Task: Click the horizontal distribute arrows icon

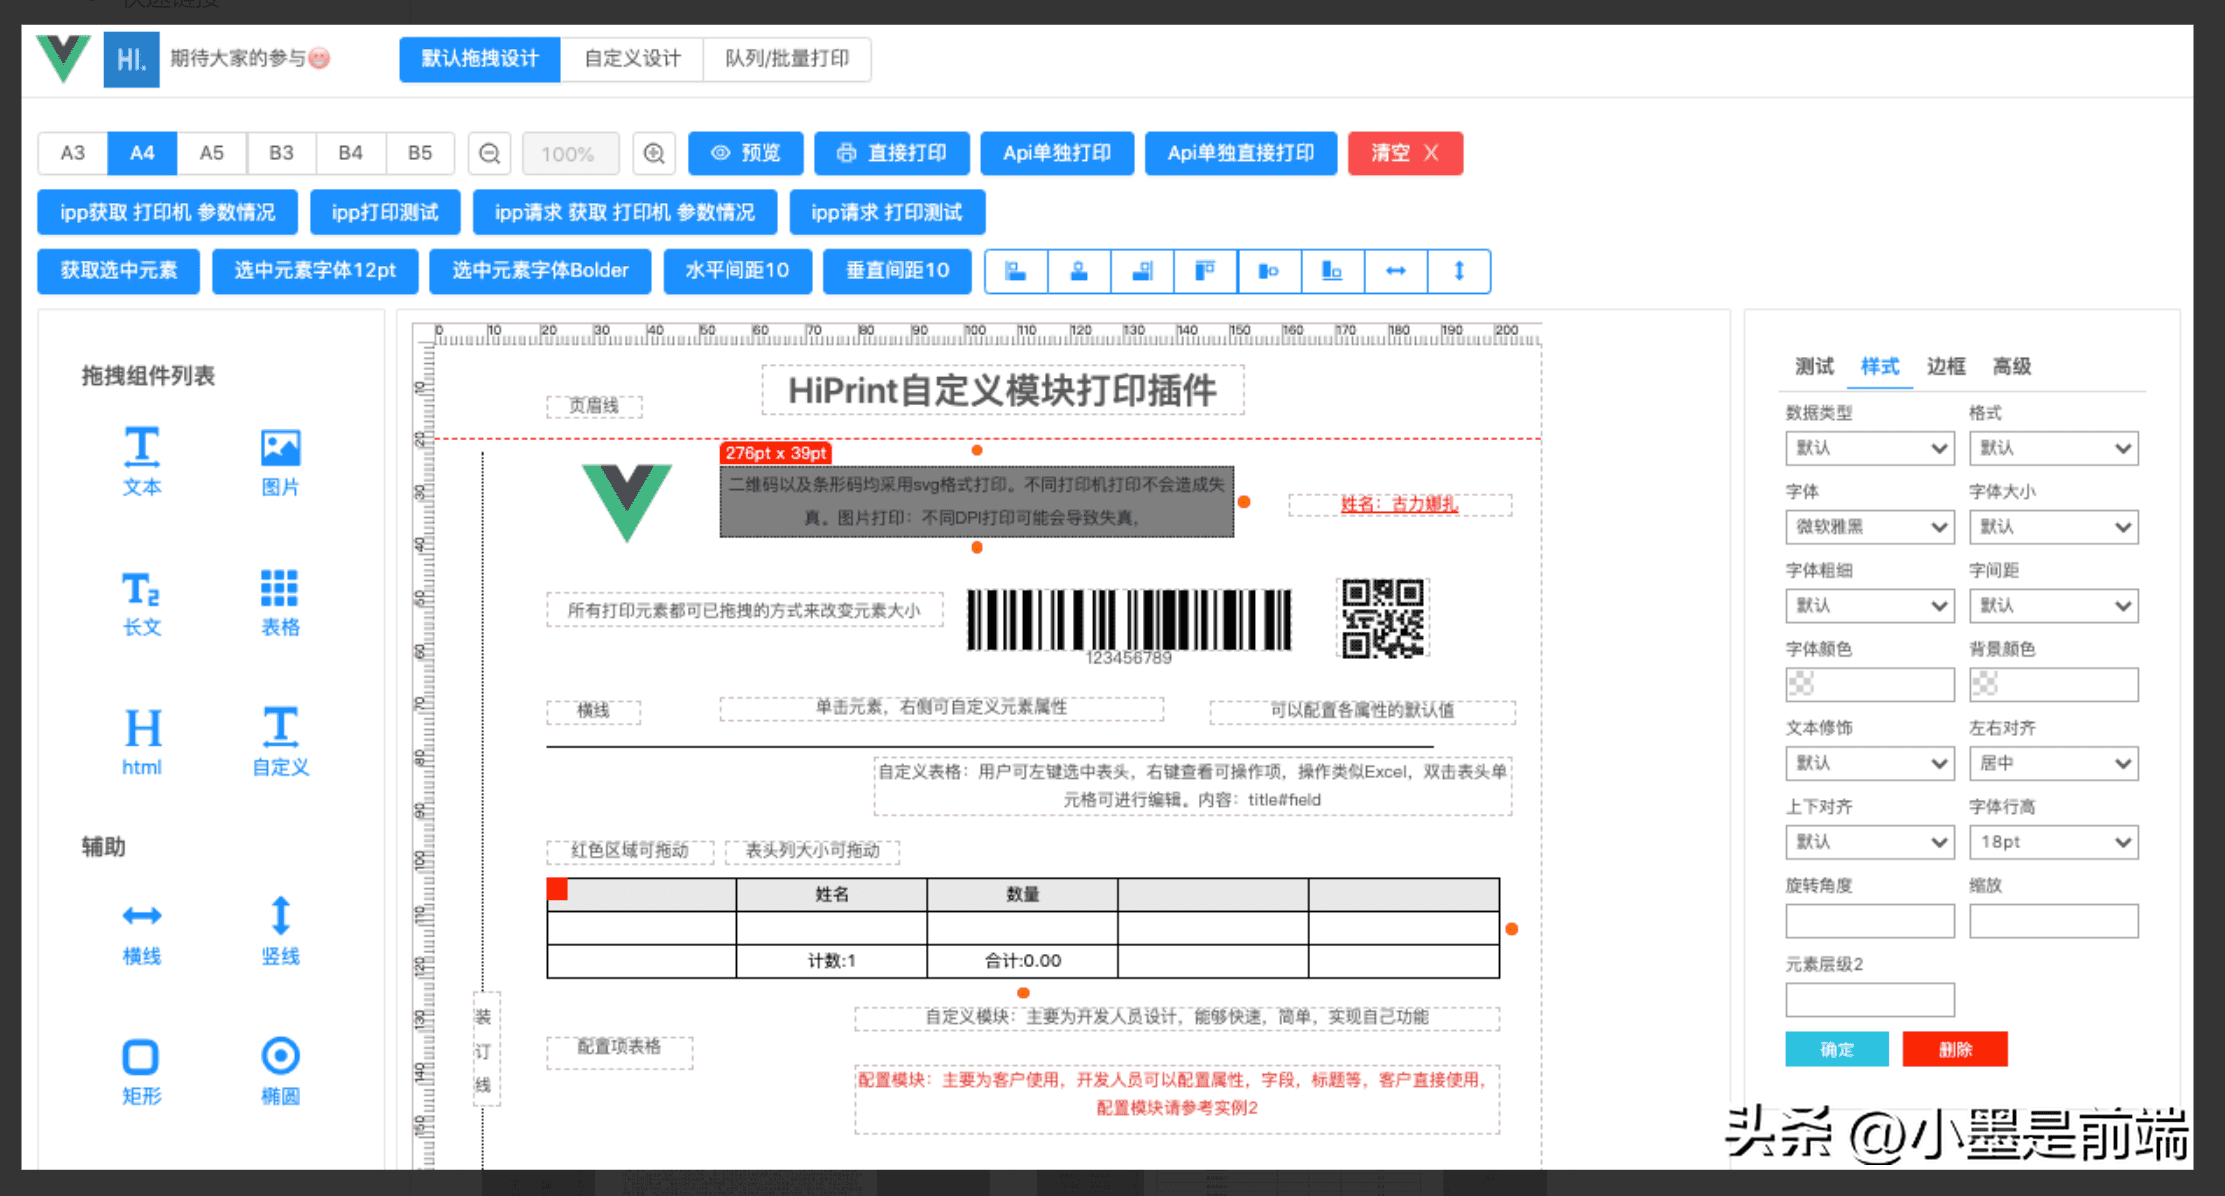Action: [x=1395, y=271]
